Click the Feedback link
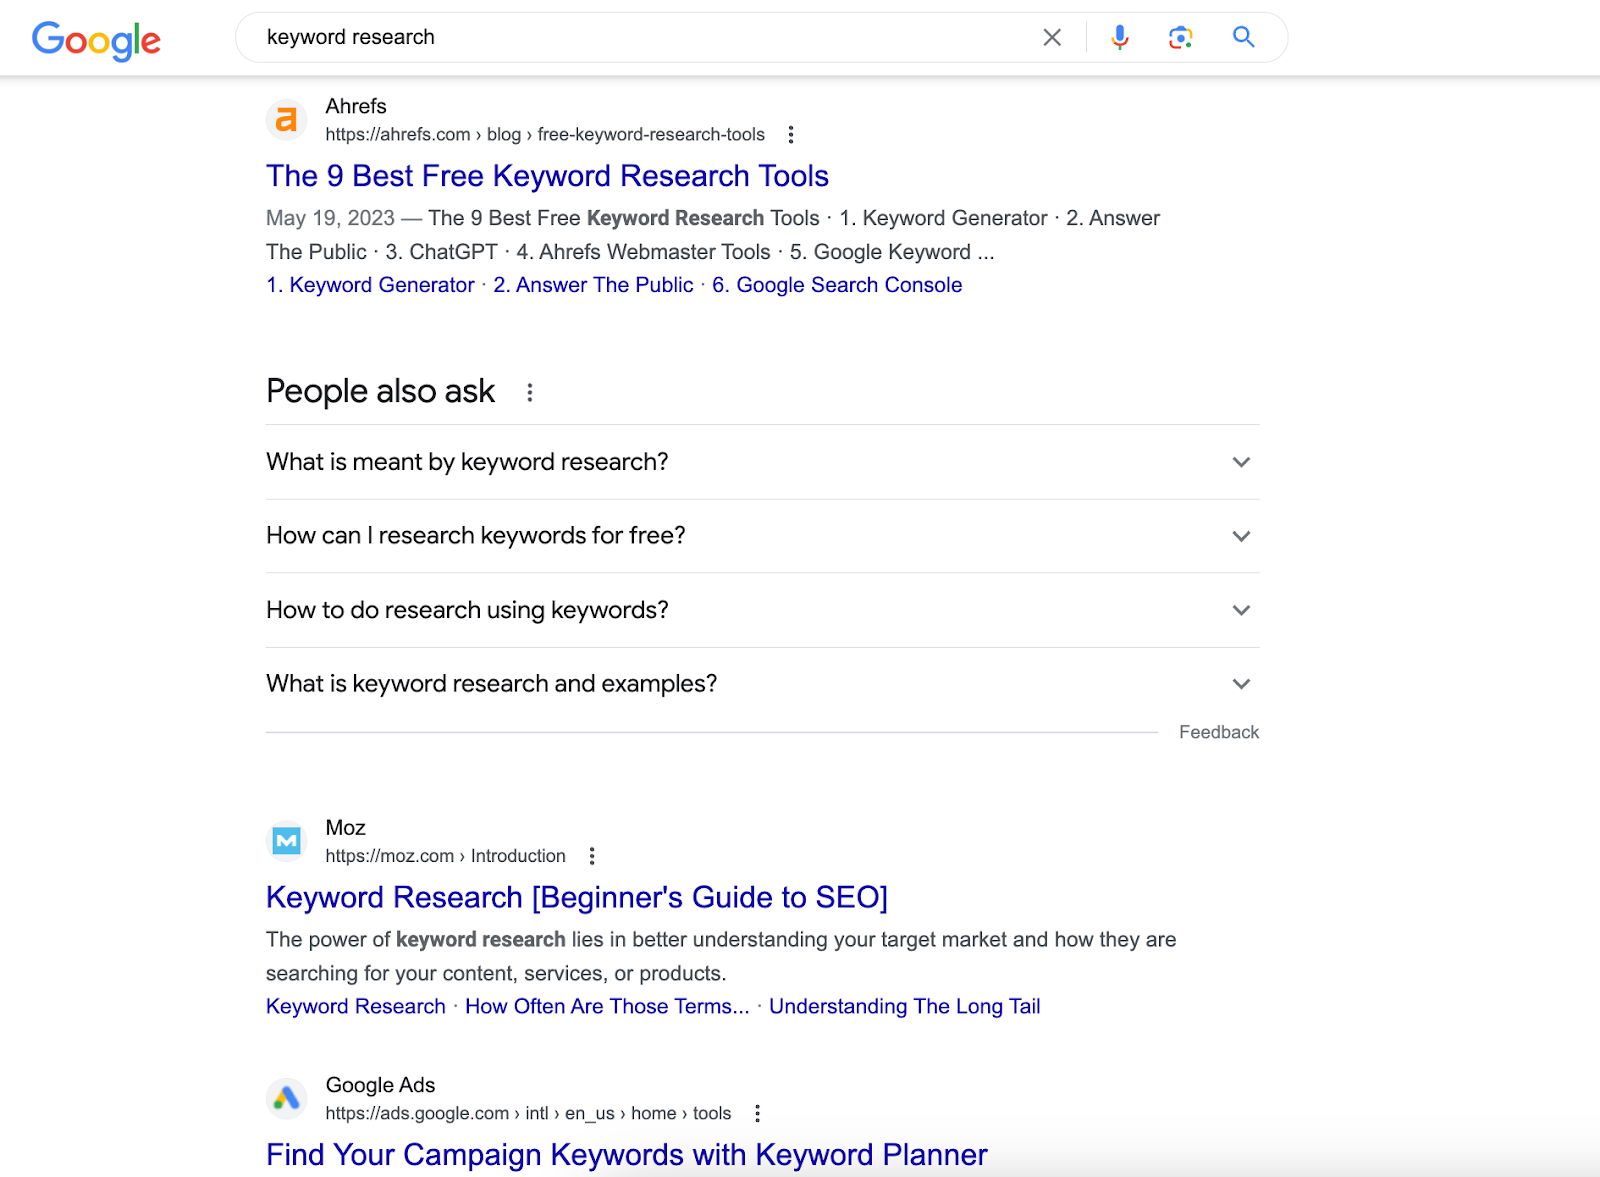This screenshot has width=1600, height=1177. pyautogui.click(x=1219, y=731)
